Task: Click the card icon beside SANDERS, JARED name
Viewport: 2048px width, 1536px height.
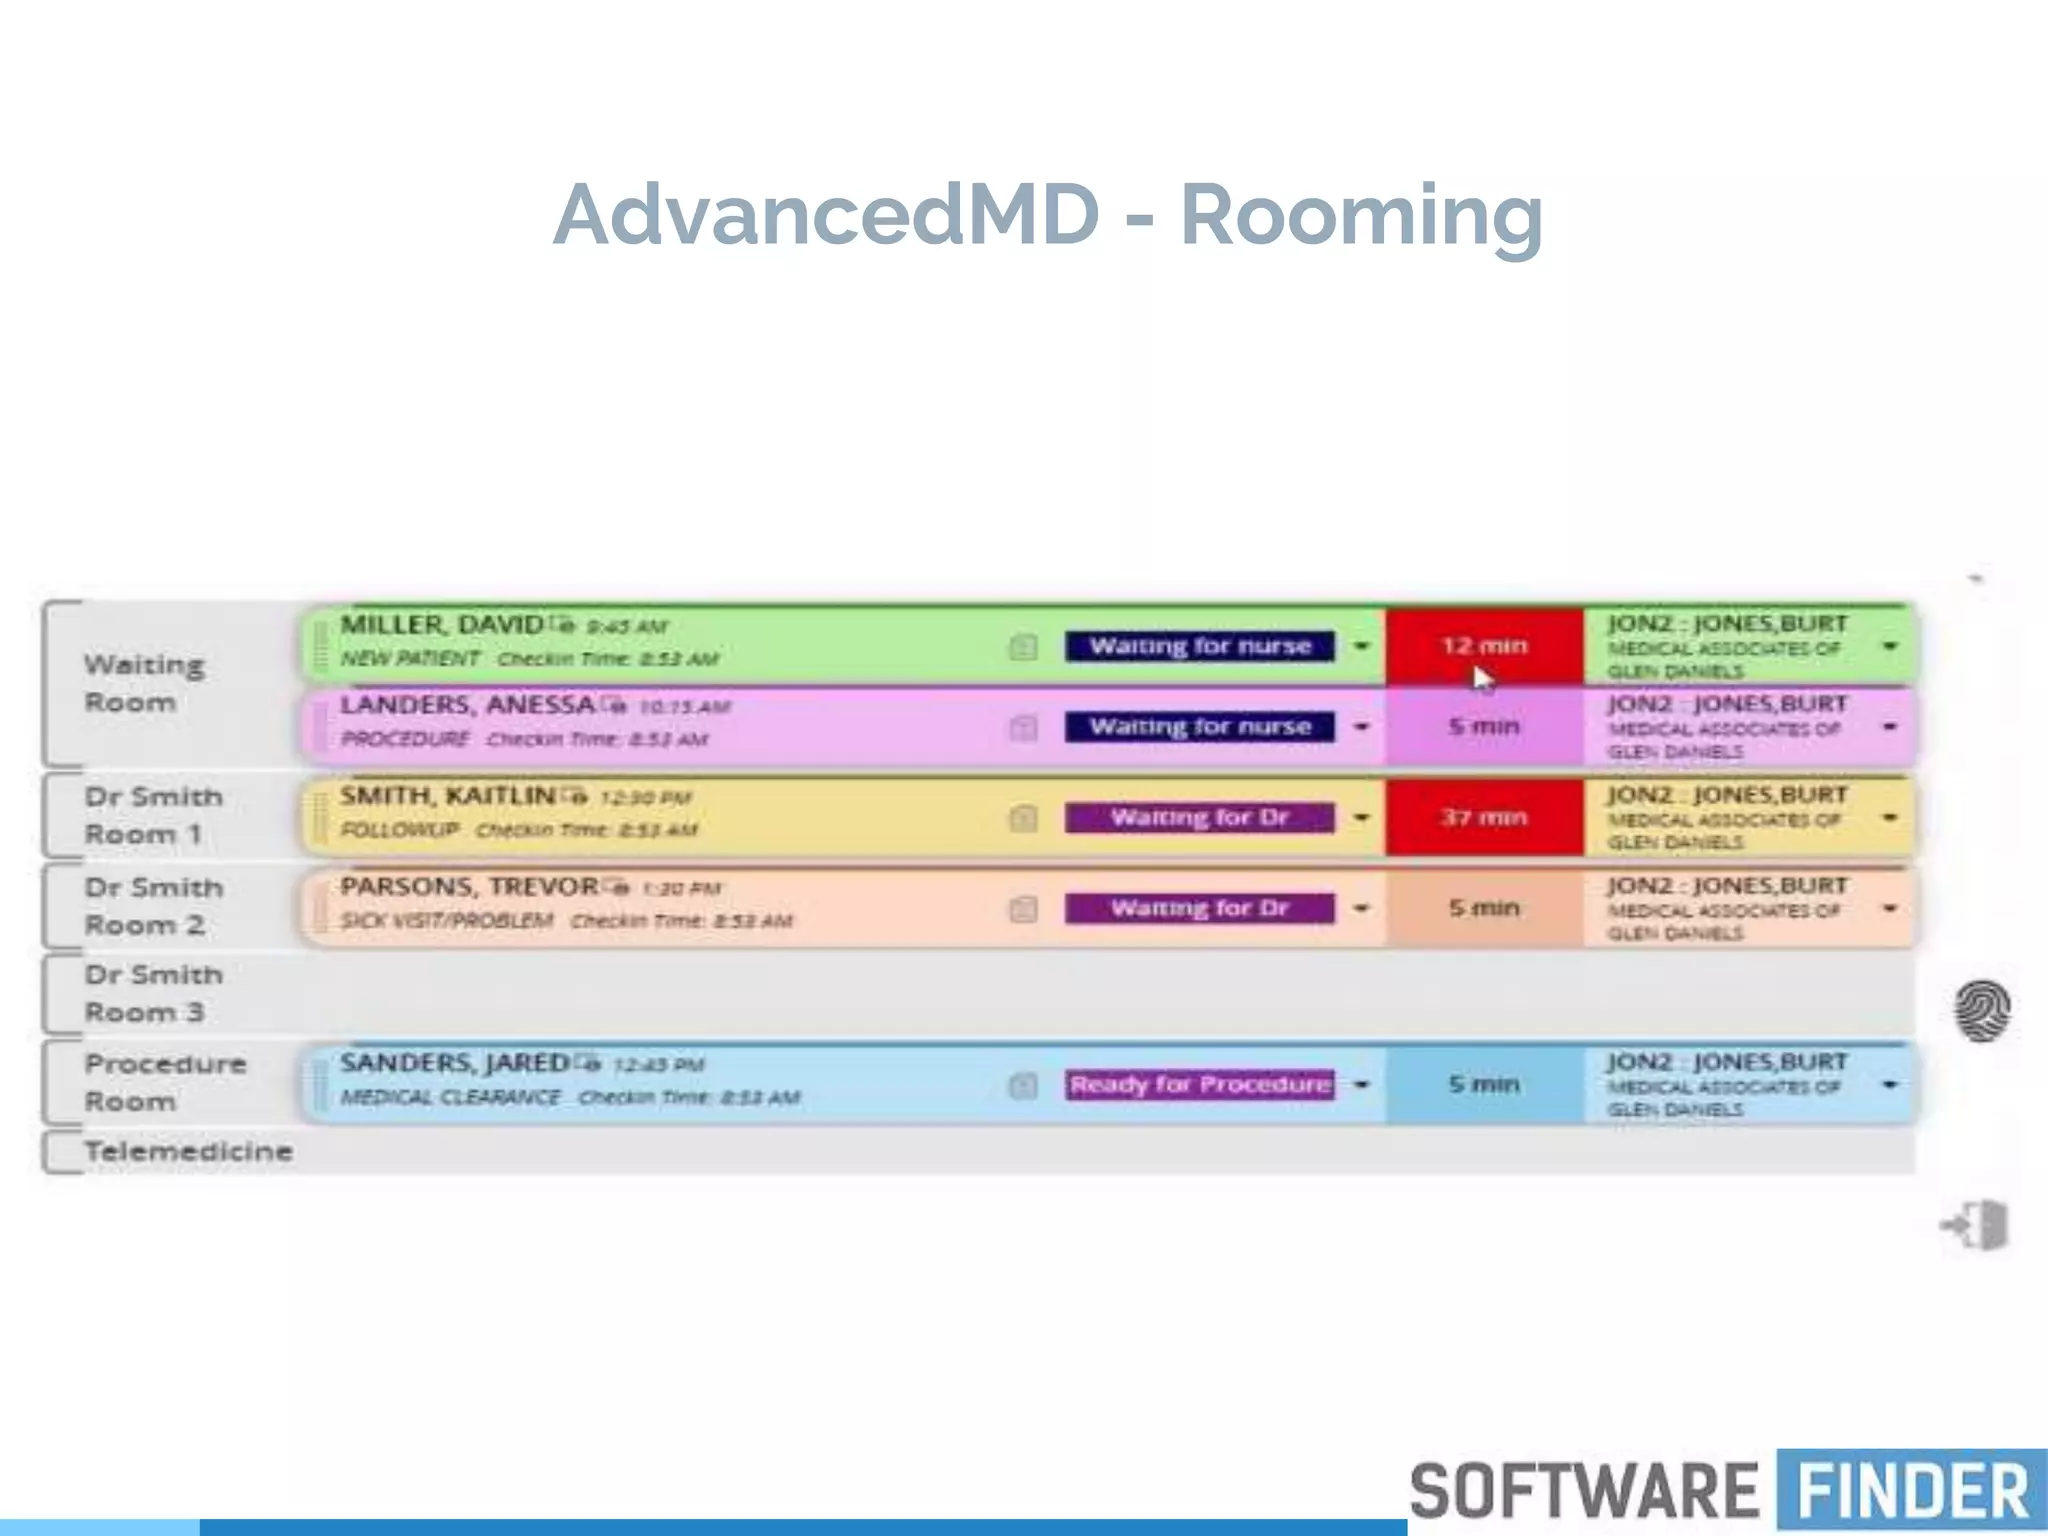Action: tap(587, 1062)
